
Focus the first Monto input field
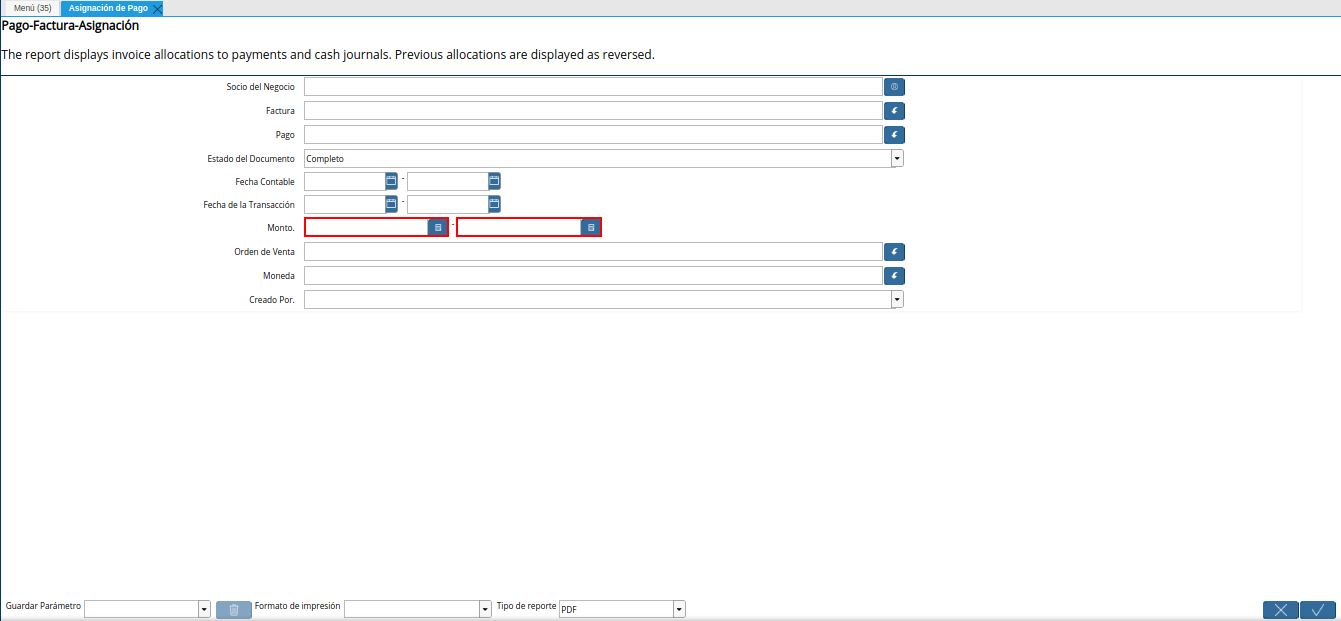[x=367, y=228]
